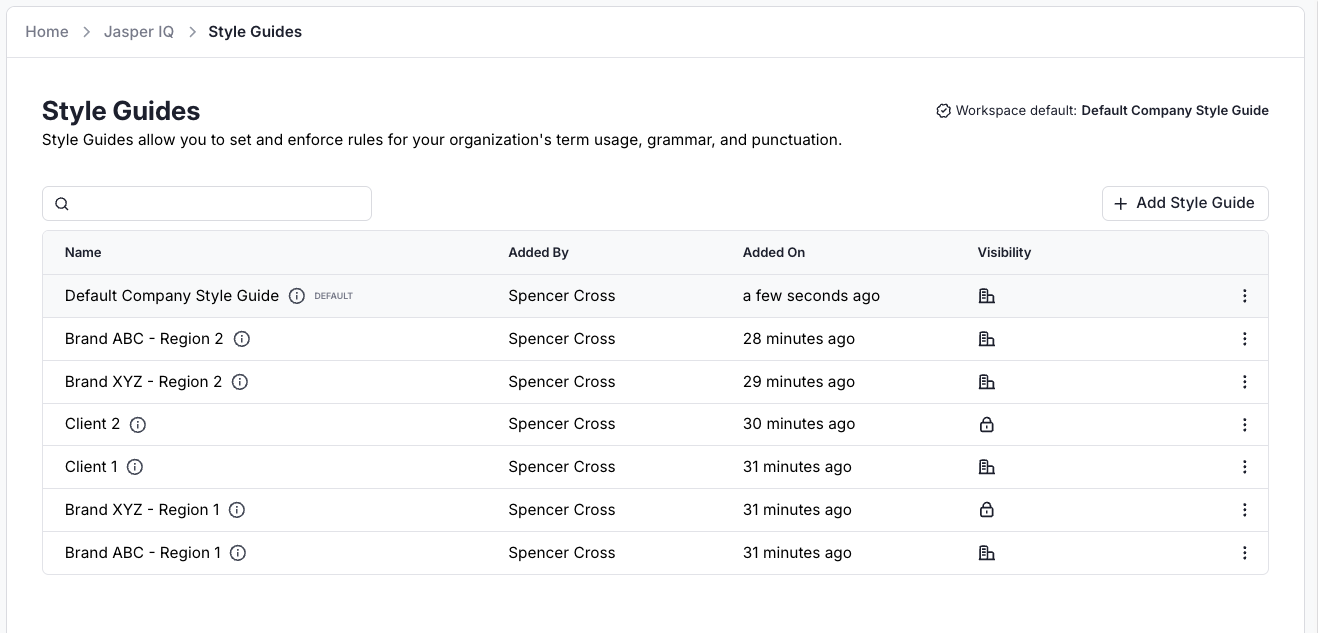Open the Client 2 style guide
The height and width of the screenshot is (633, 1318).
point(92,424)
